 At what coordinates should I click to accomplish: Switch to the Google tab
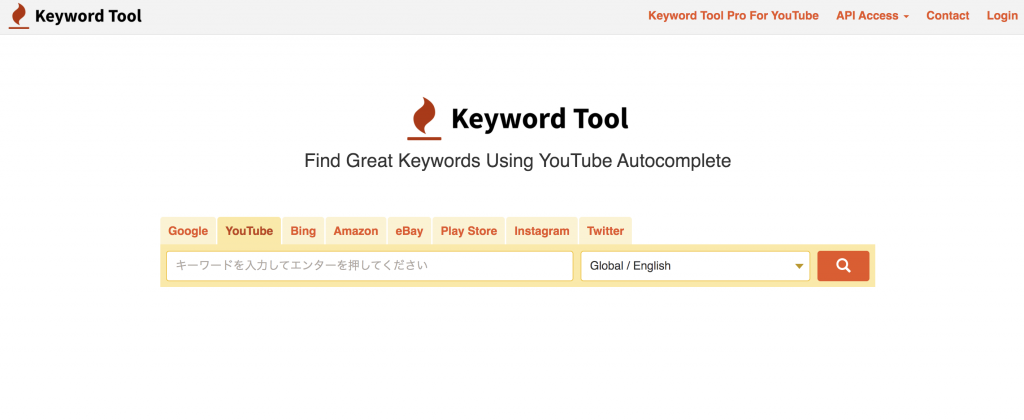tap(188, 231)
